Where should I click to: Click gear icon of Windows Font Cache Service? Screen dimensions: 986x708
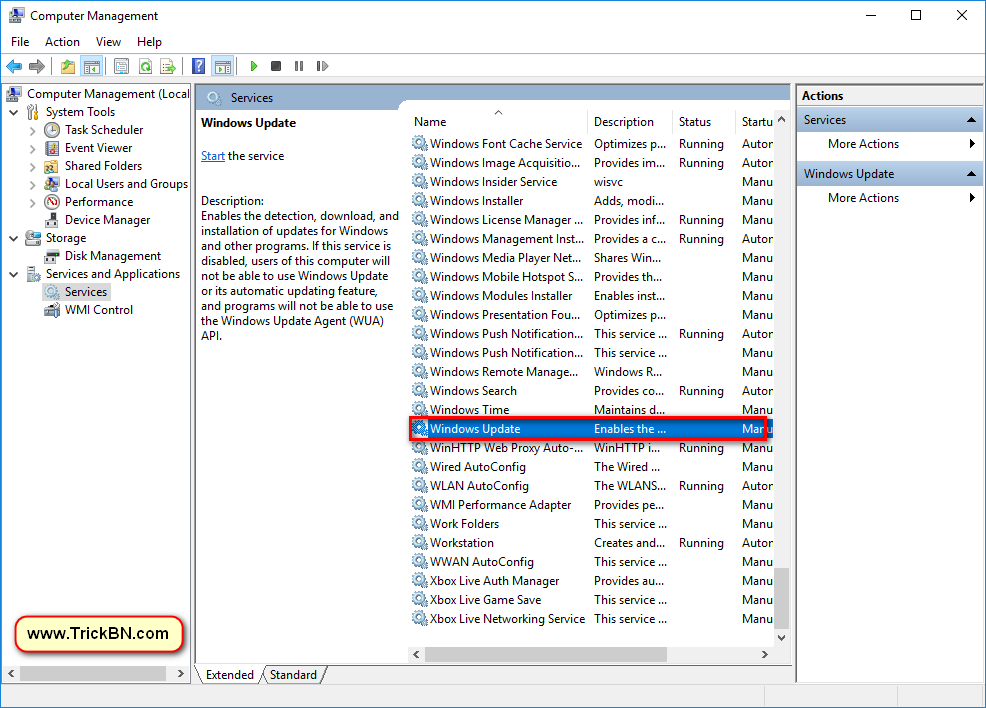419,143
